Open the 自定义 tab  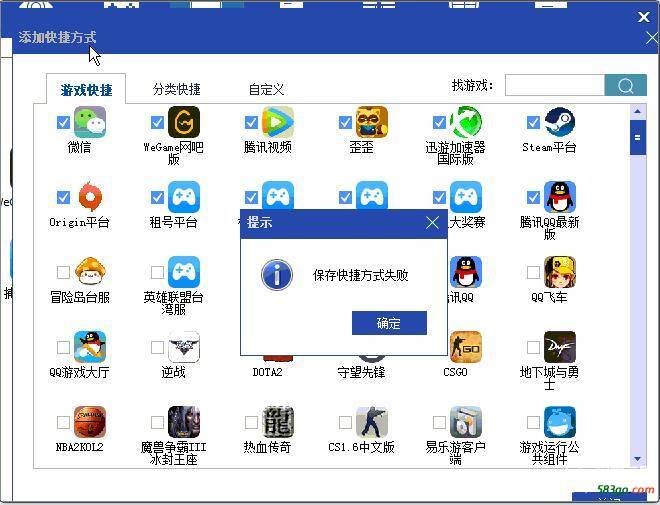(266, 89)
